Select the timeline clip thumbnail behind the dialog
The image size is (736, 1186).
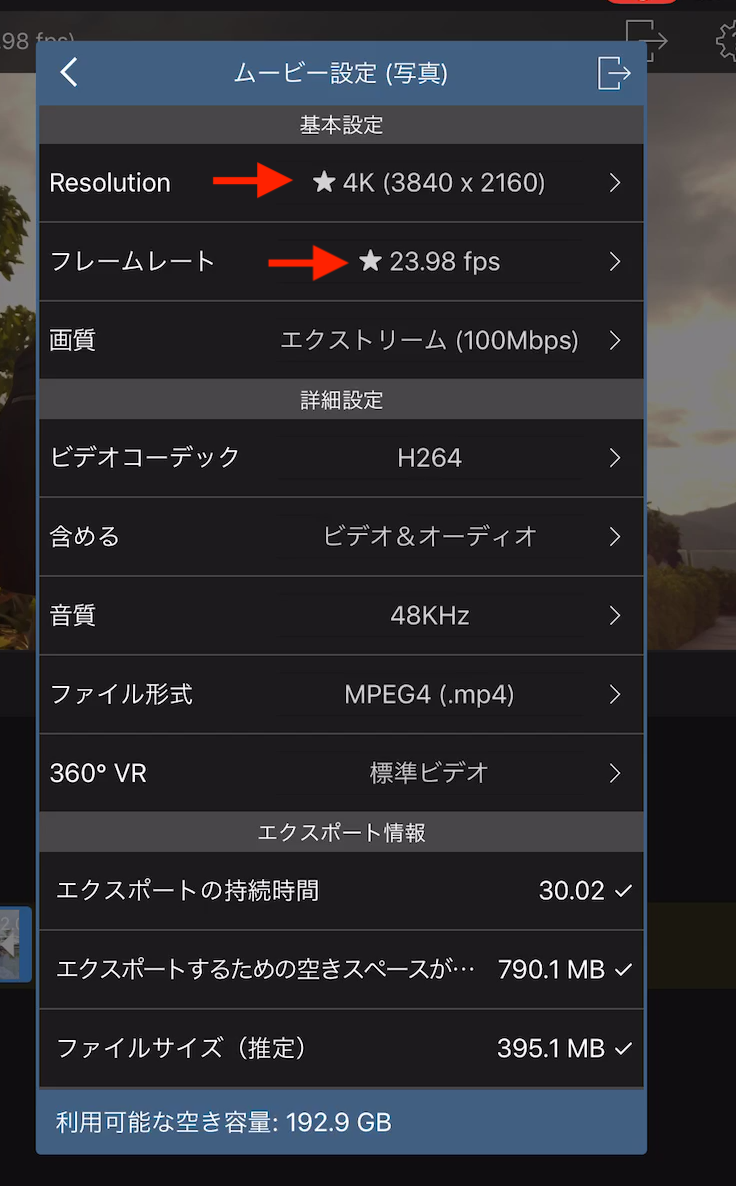[14, 944]
